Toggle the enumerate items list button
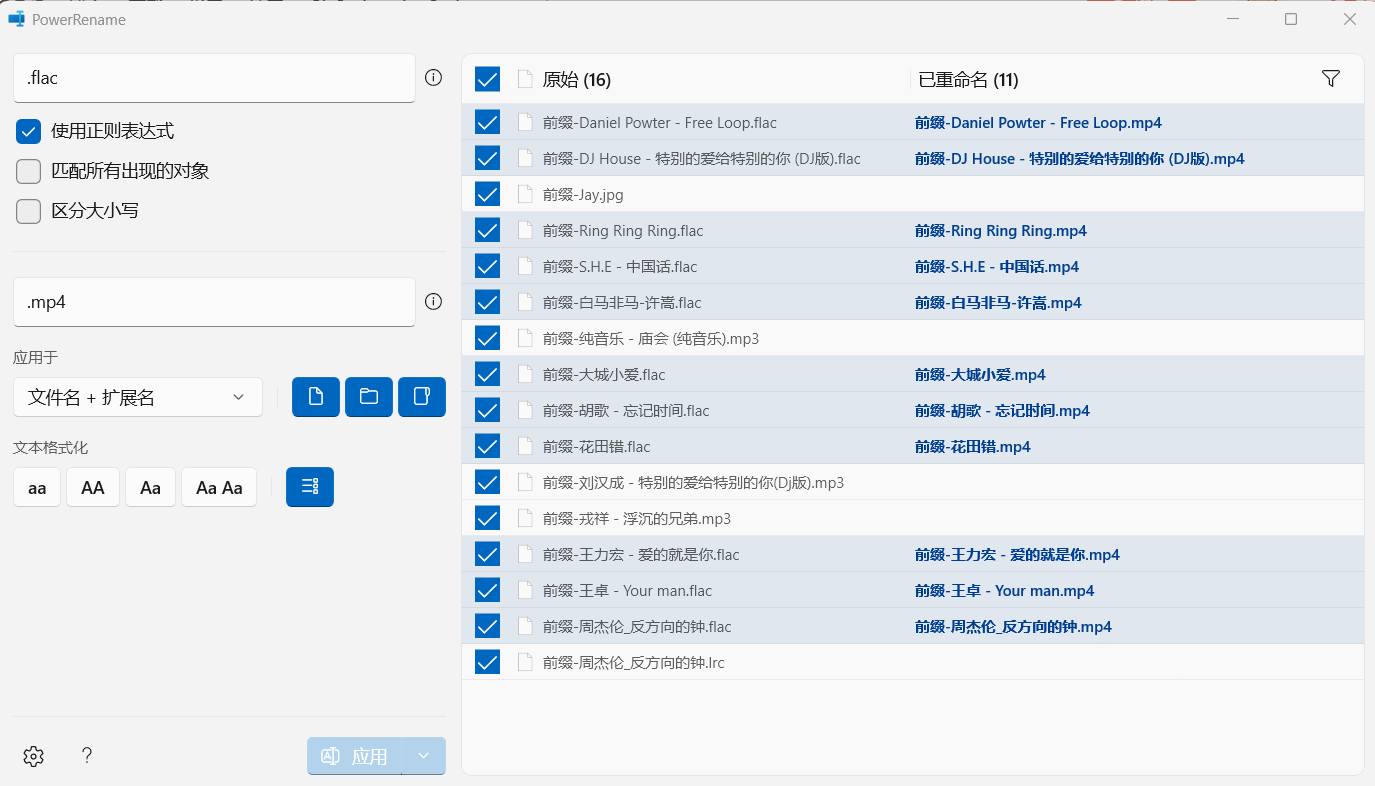 pos(310,487)
